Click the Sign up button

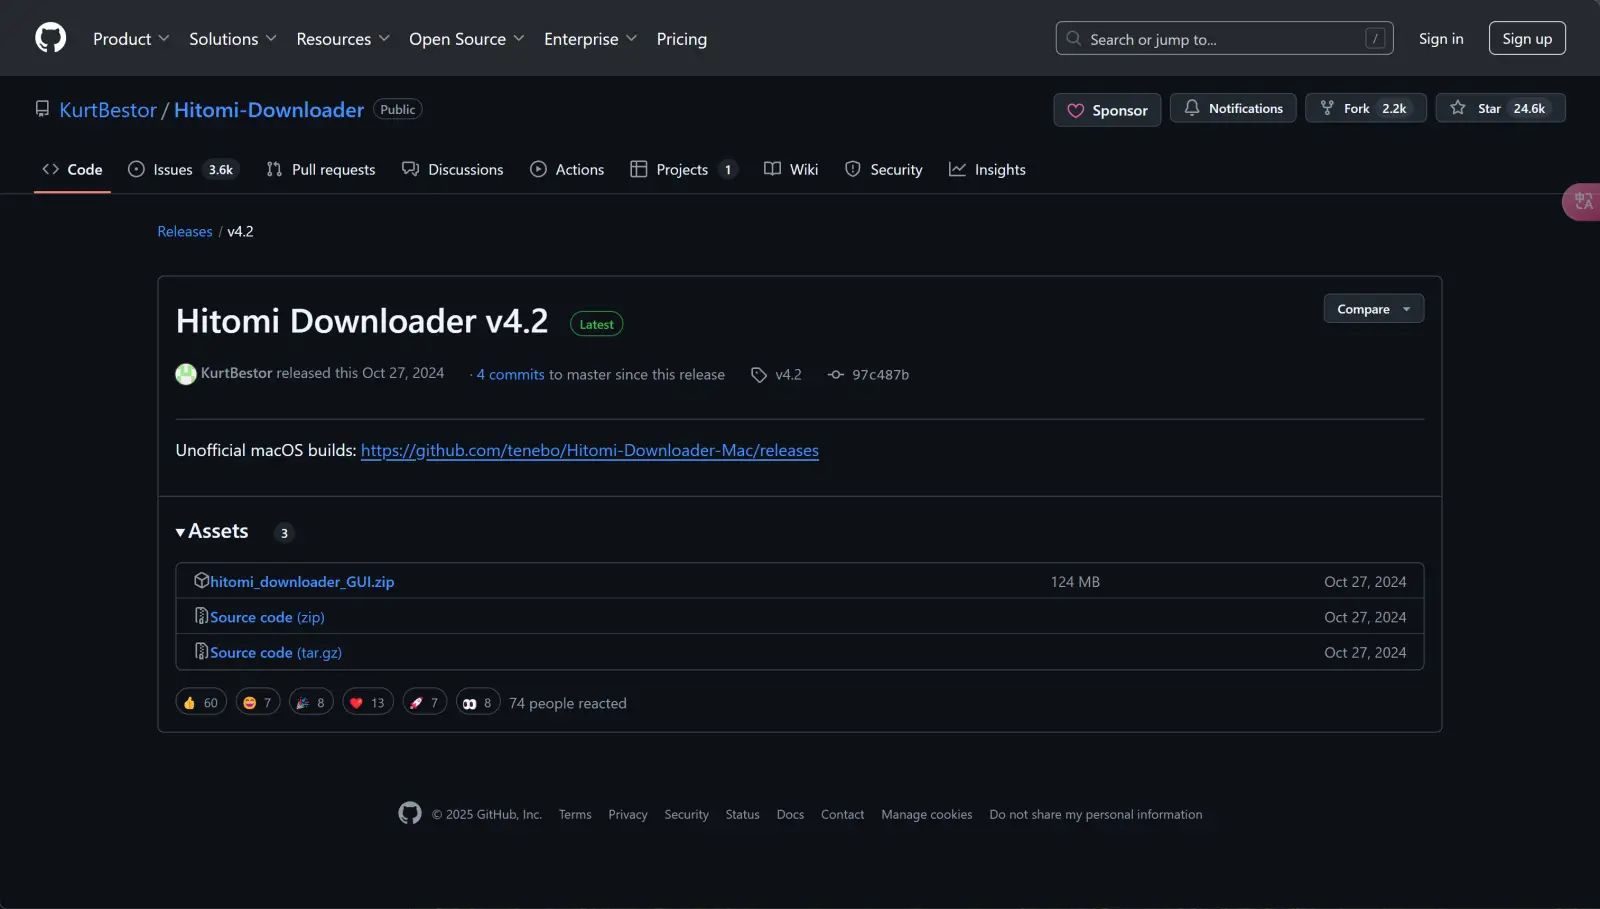(x=1527, y=38)
